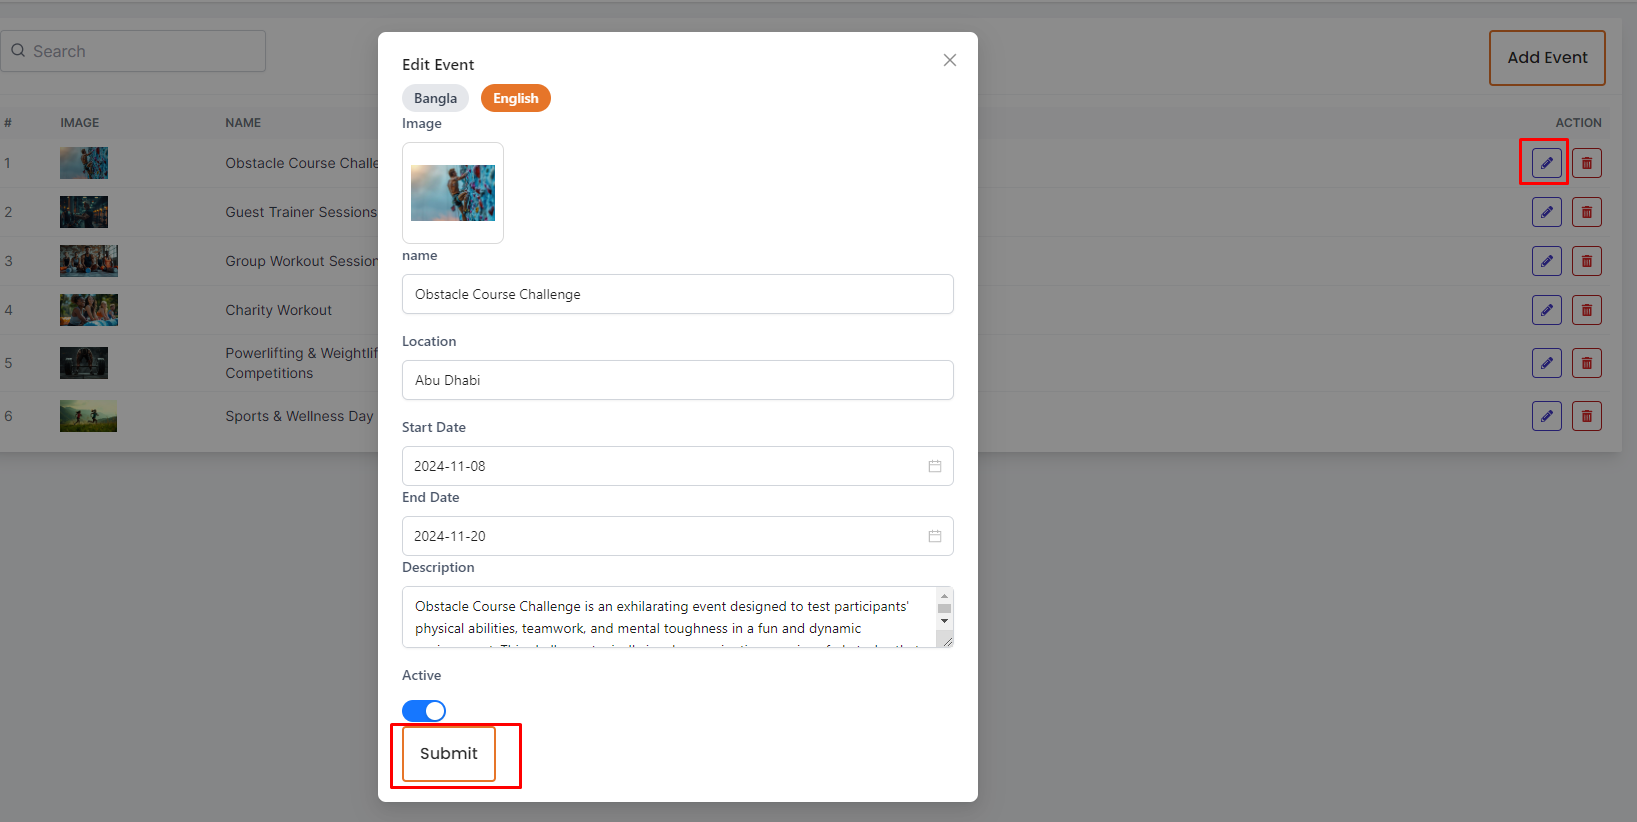Click the Add Event button
1637x822 pixels.
[x=1546, y=58]
